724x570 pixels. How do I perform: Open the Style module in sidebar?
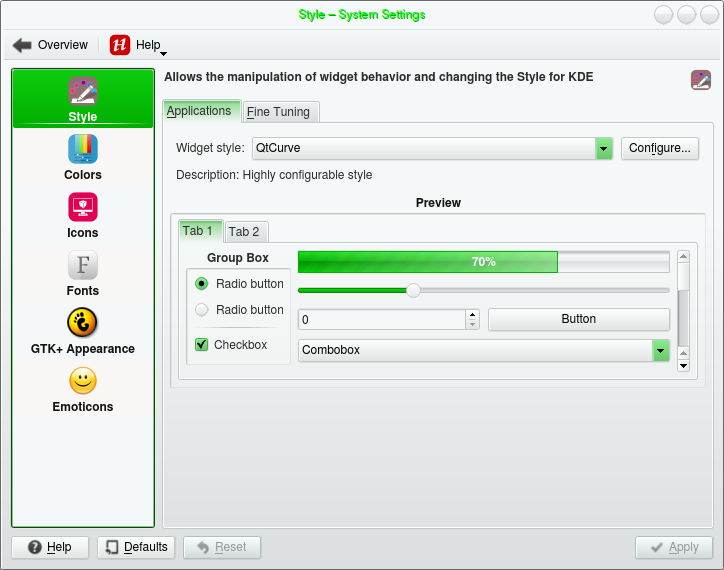pyautogui.click(x=83, y=98)
